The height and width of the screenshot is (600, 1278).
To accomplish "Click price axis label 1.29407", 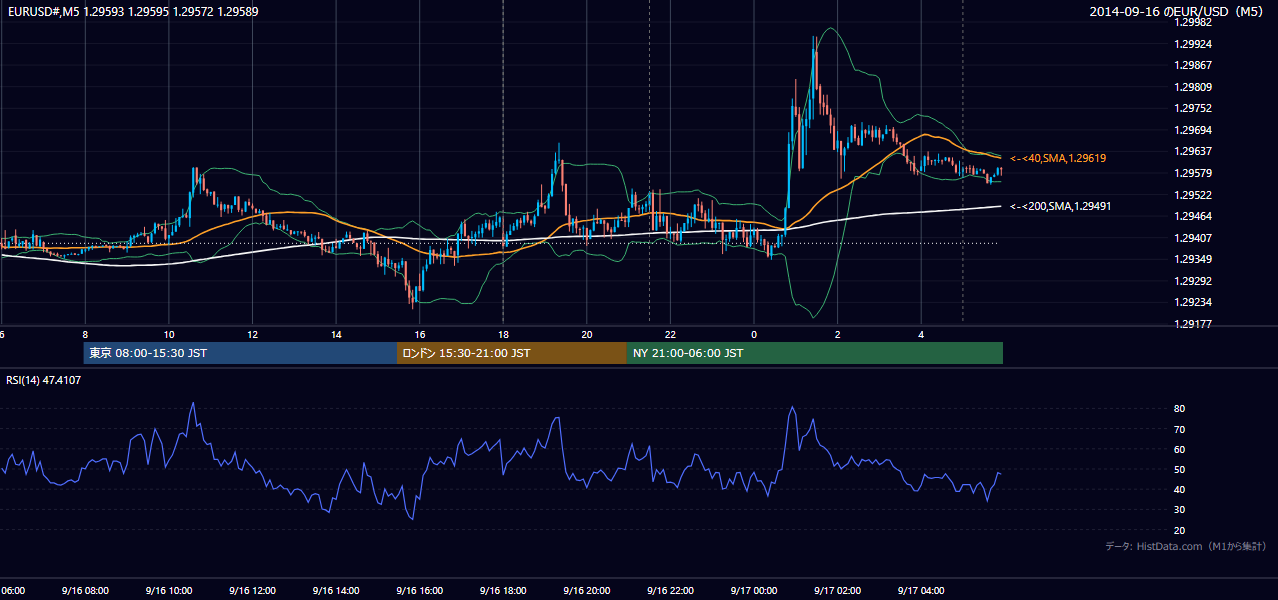I will click(1191, 238).
